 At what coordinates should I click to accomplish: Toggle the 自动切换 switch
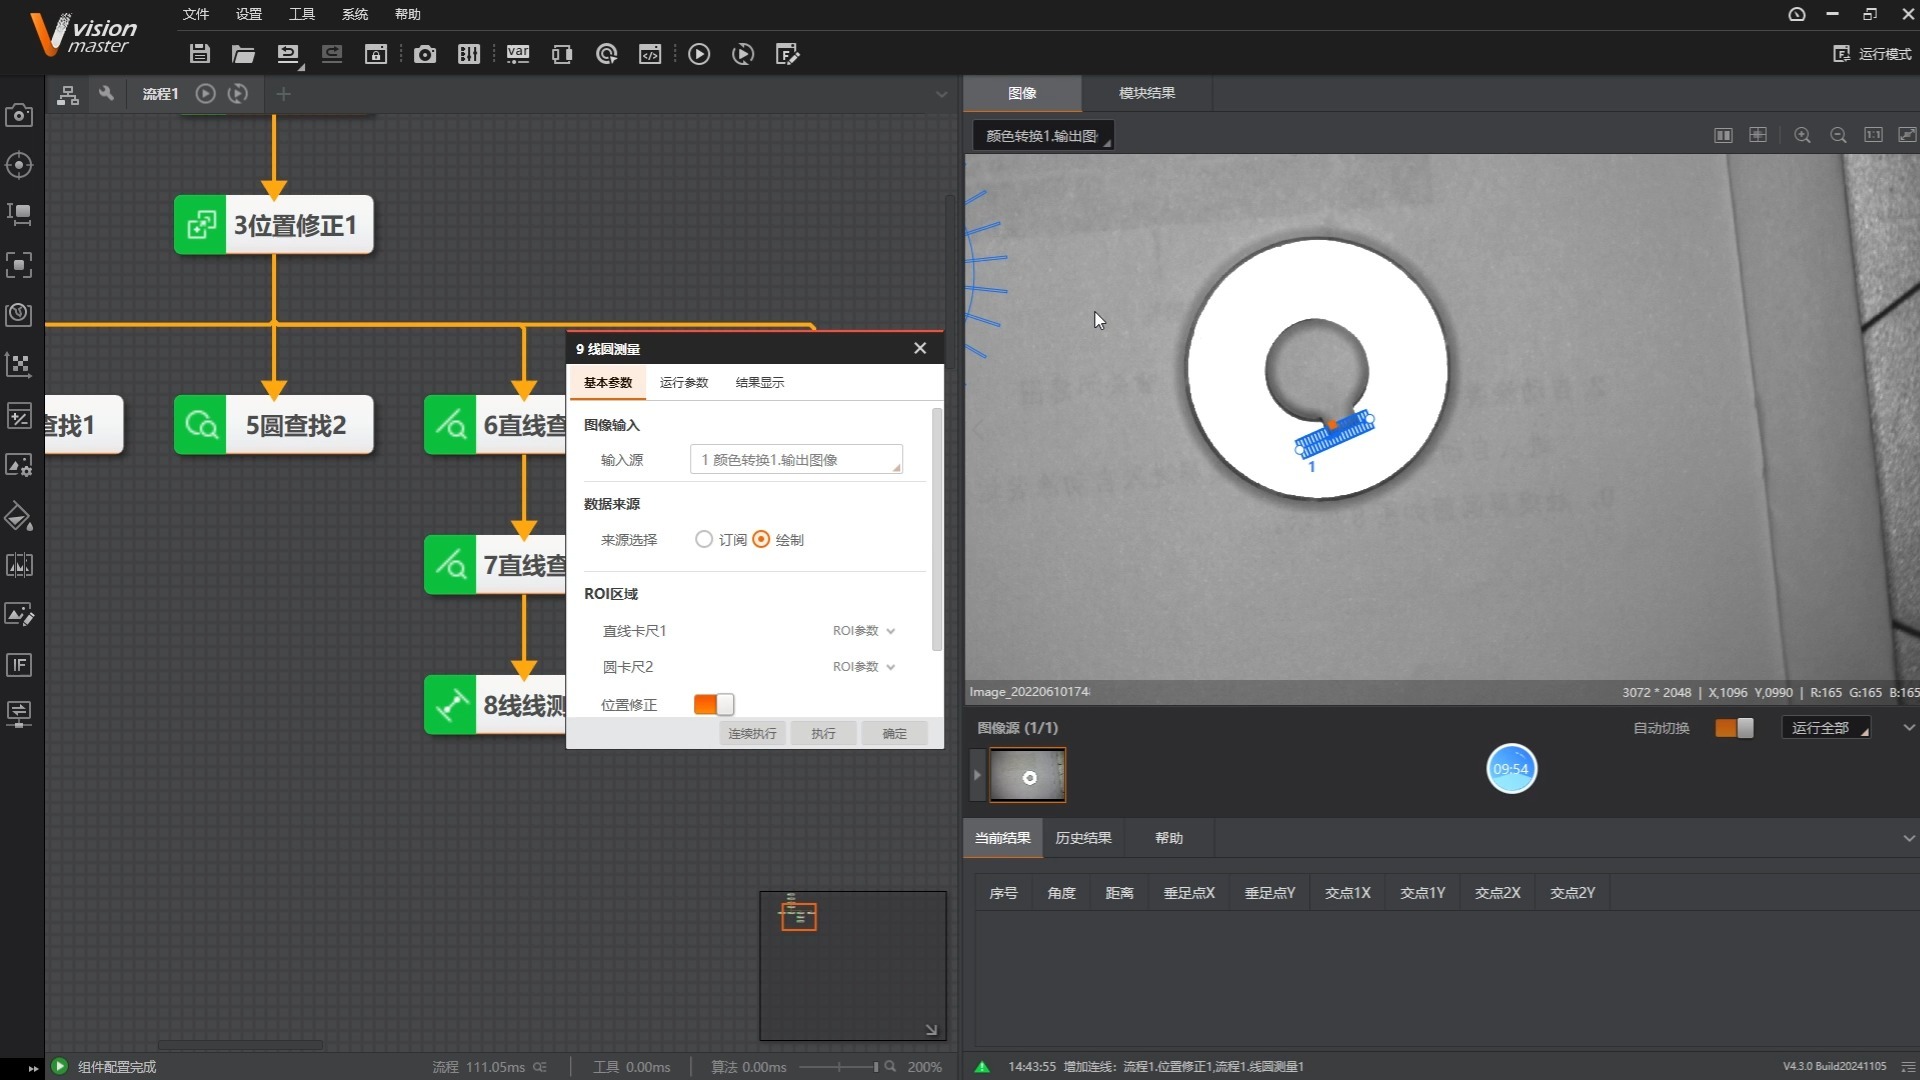click(x=1734, y=728)
